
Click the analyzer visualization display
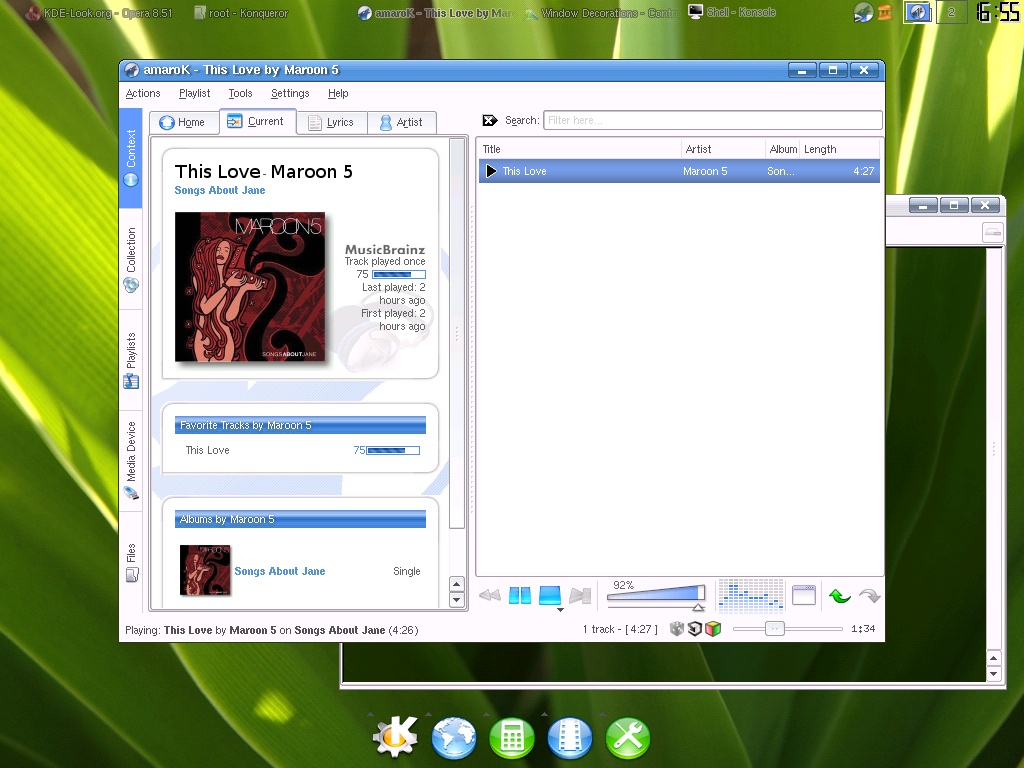(x=751, y=595)
